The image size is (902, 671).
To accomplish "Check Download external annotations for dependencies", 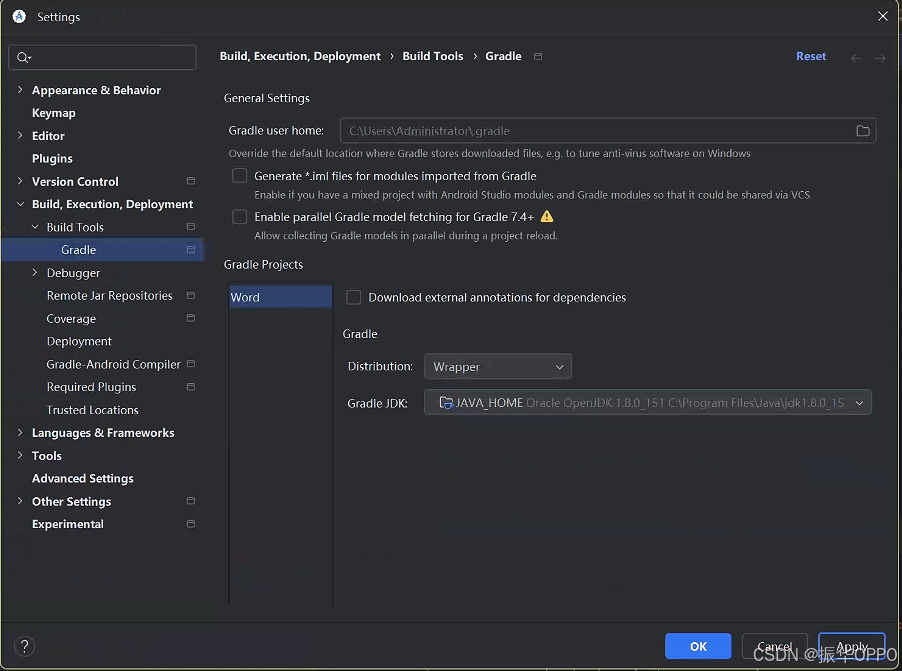I will (x=353, y=297).
